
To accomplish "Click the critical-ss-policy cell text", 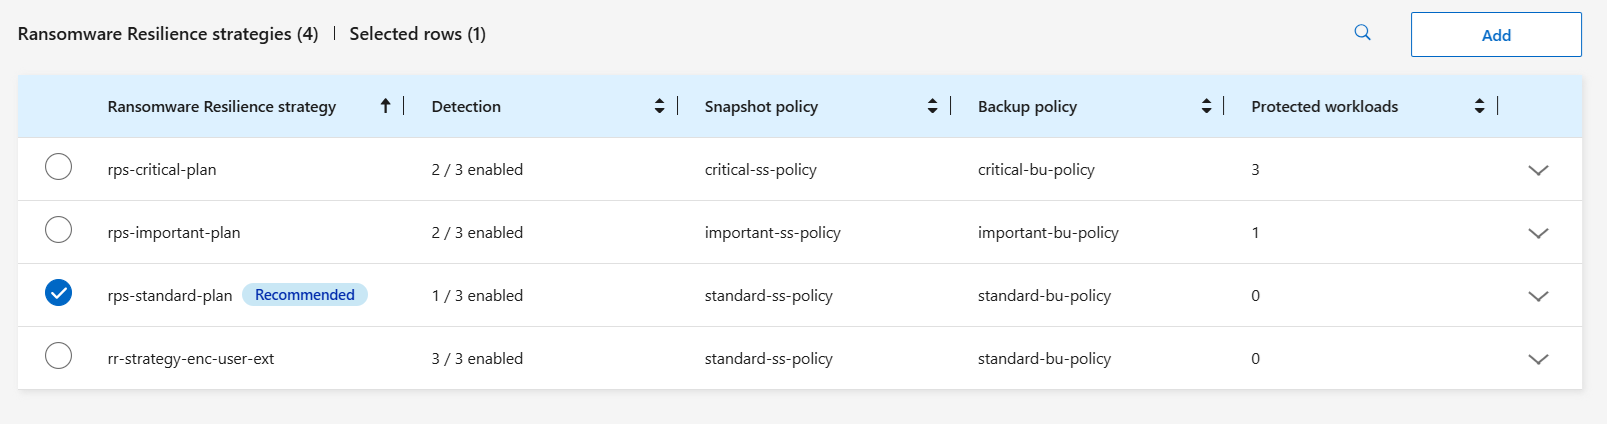I will click(x=760, y=170).
